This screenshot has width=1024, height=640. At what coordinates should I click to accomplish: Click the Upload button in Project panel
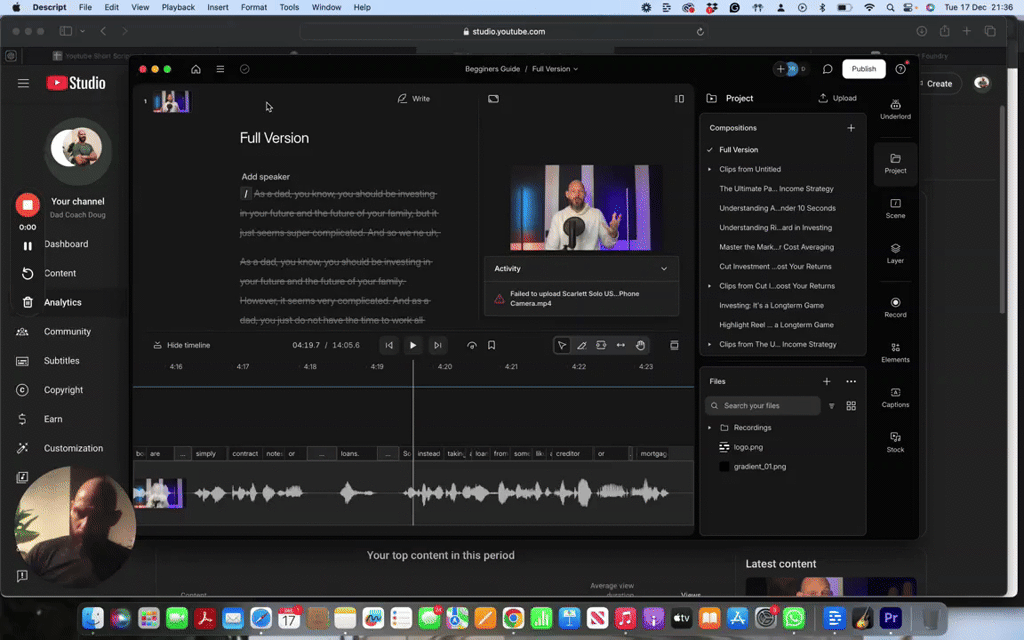pos(837,98)
